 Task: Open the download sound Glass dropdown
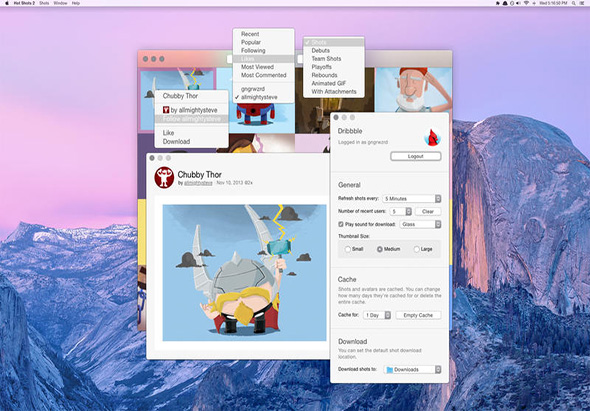point(420,224)
